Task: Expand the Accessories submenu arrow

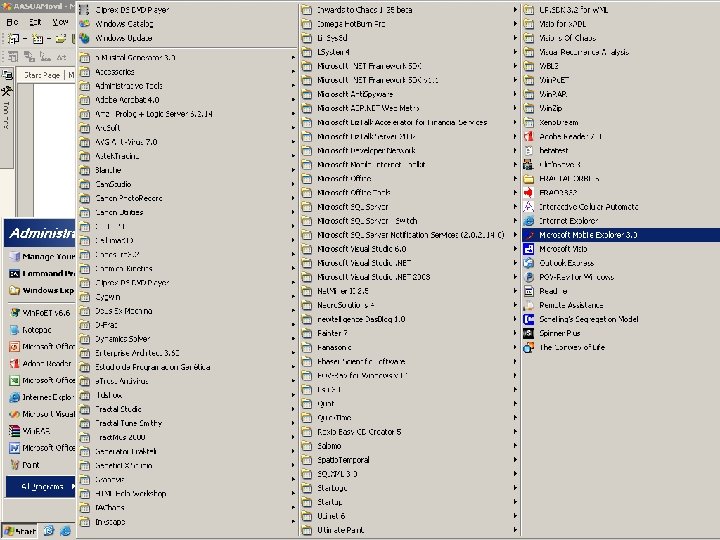Action: pyautogui.click(x=293, y=72)
